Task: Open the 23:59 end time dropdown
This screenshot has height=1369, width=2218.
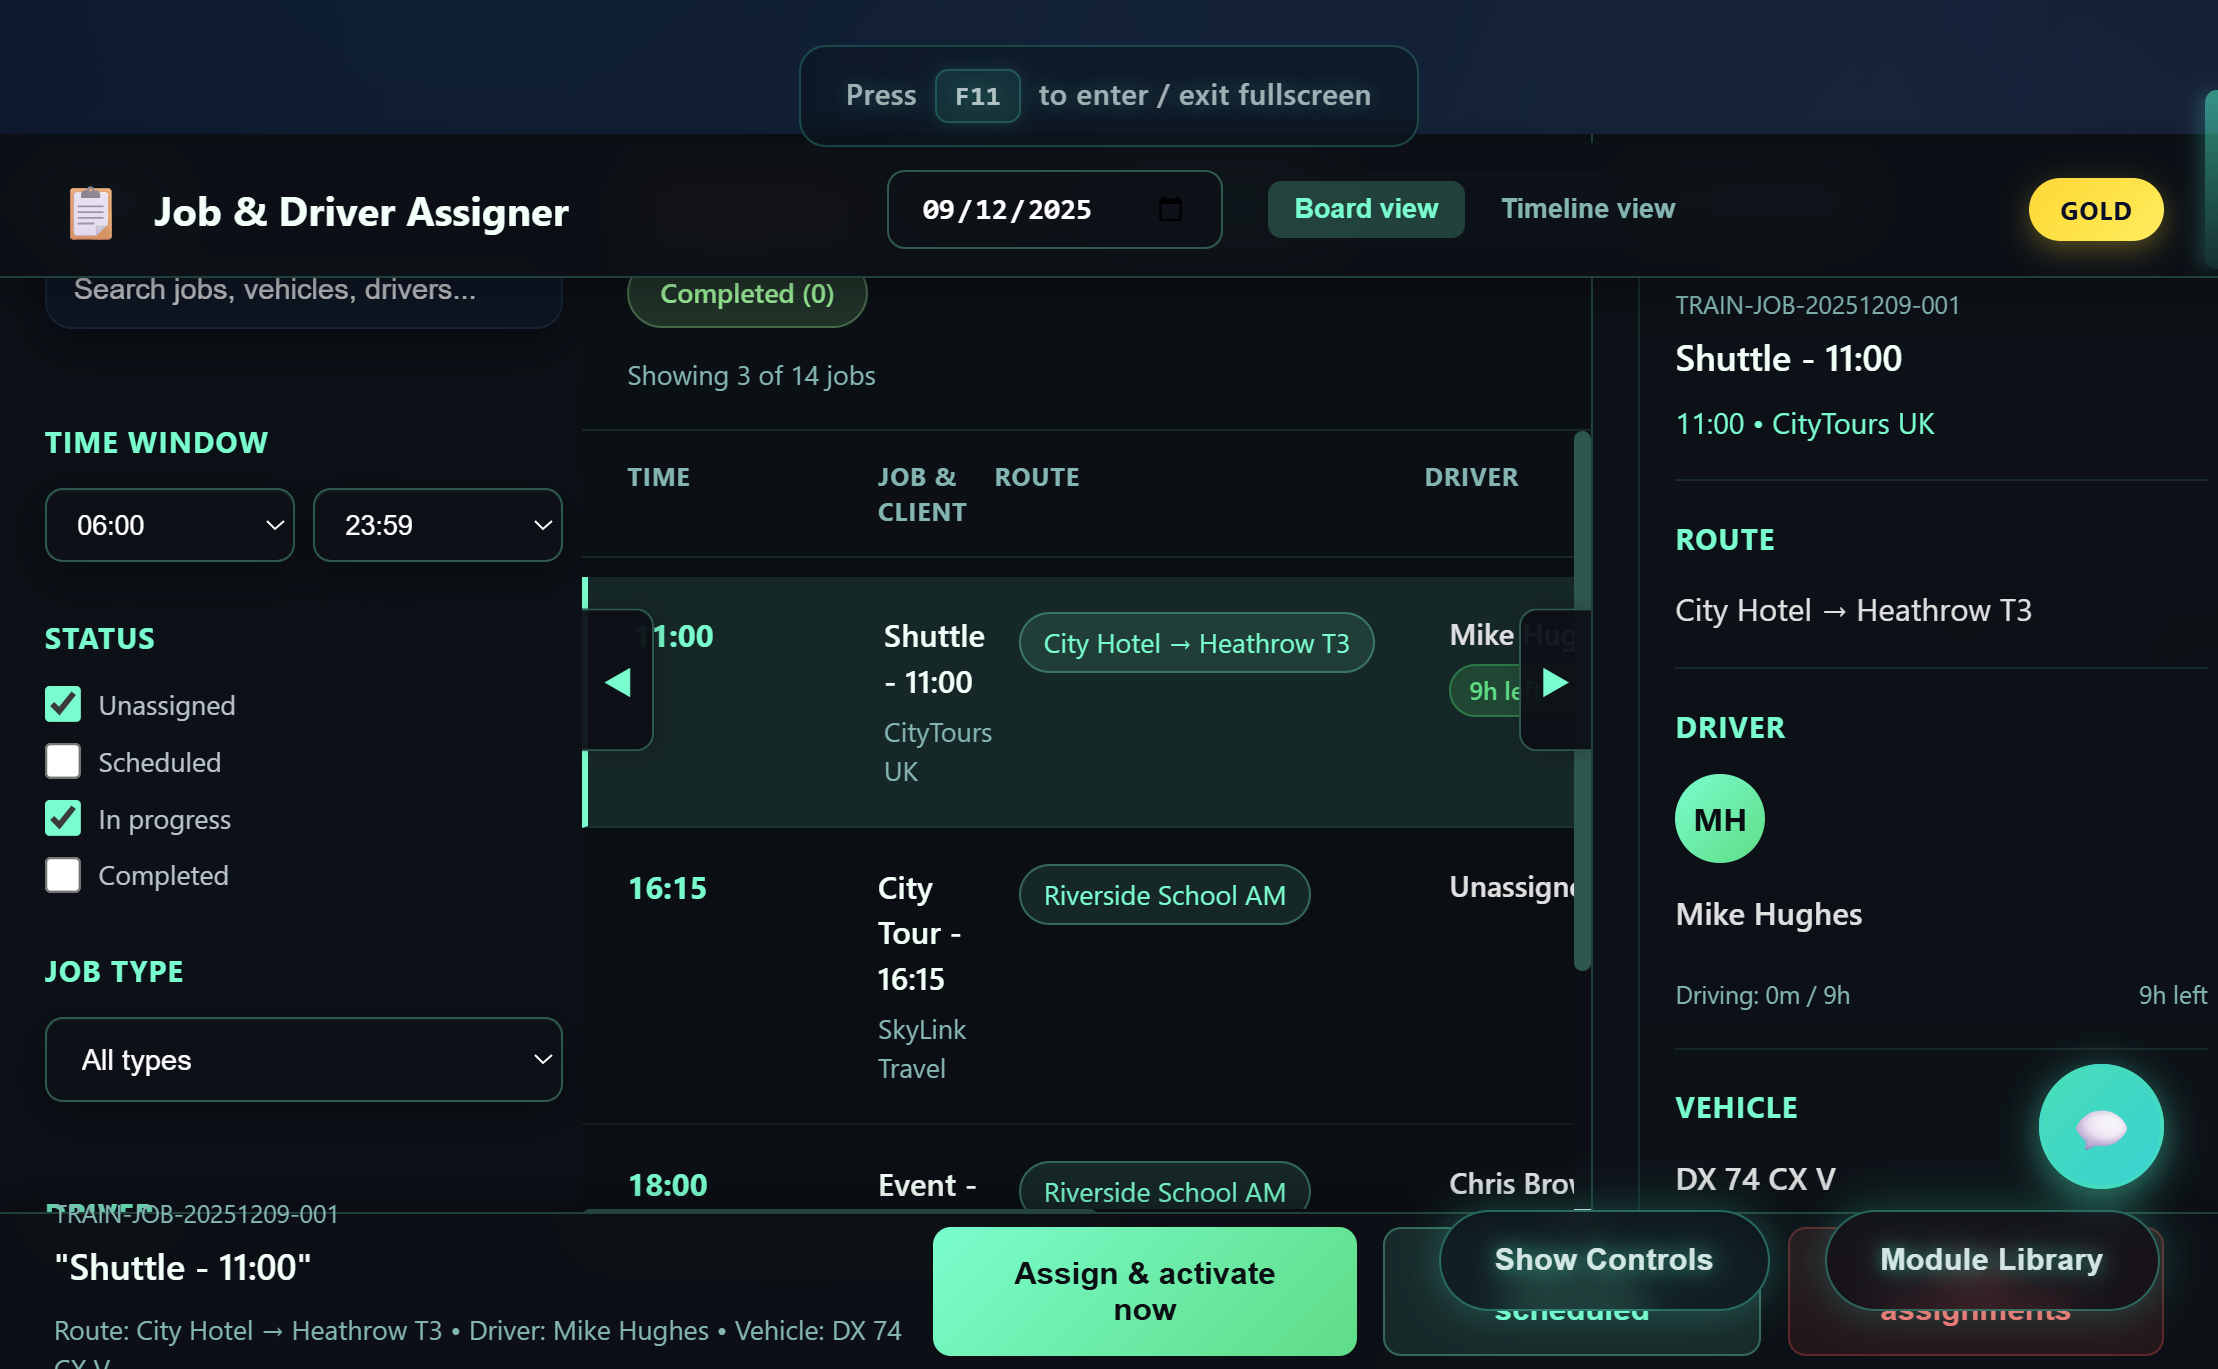Action: pyautogui.click(x=438, y=525)
